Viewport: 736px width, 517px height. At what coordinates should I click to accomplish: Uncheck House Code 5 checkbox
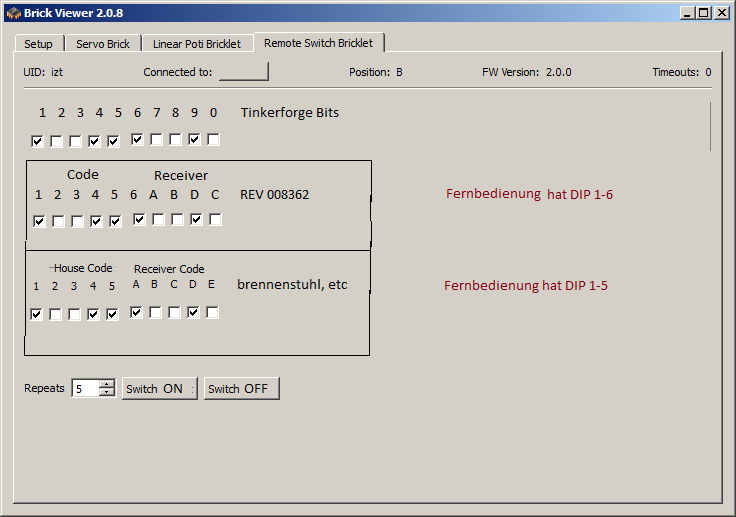112,314
